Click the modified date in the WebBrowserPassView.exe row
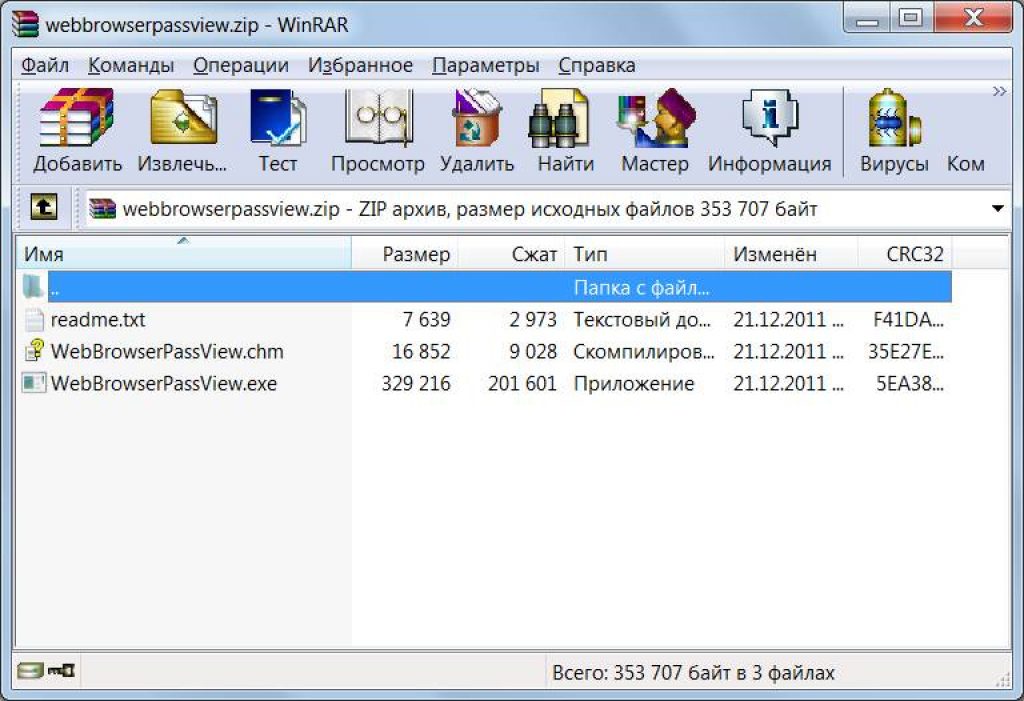This screenshot has height=701, width=1024. coord(788,383)
